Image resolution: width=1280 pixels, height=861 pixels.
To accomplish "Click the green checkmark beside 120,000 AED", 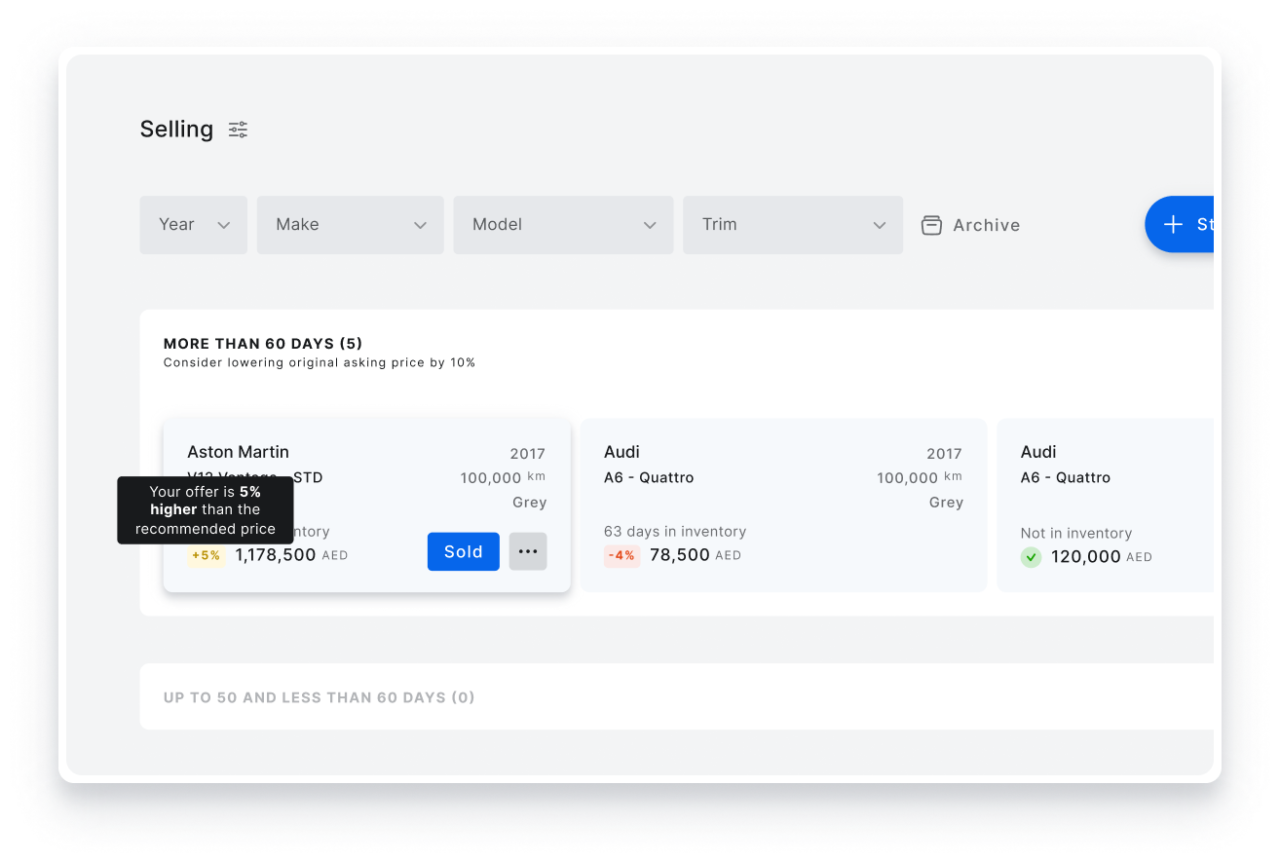I will [1031, 557].
